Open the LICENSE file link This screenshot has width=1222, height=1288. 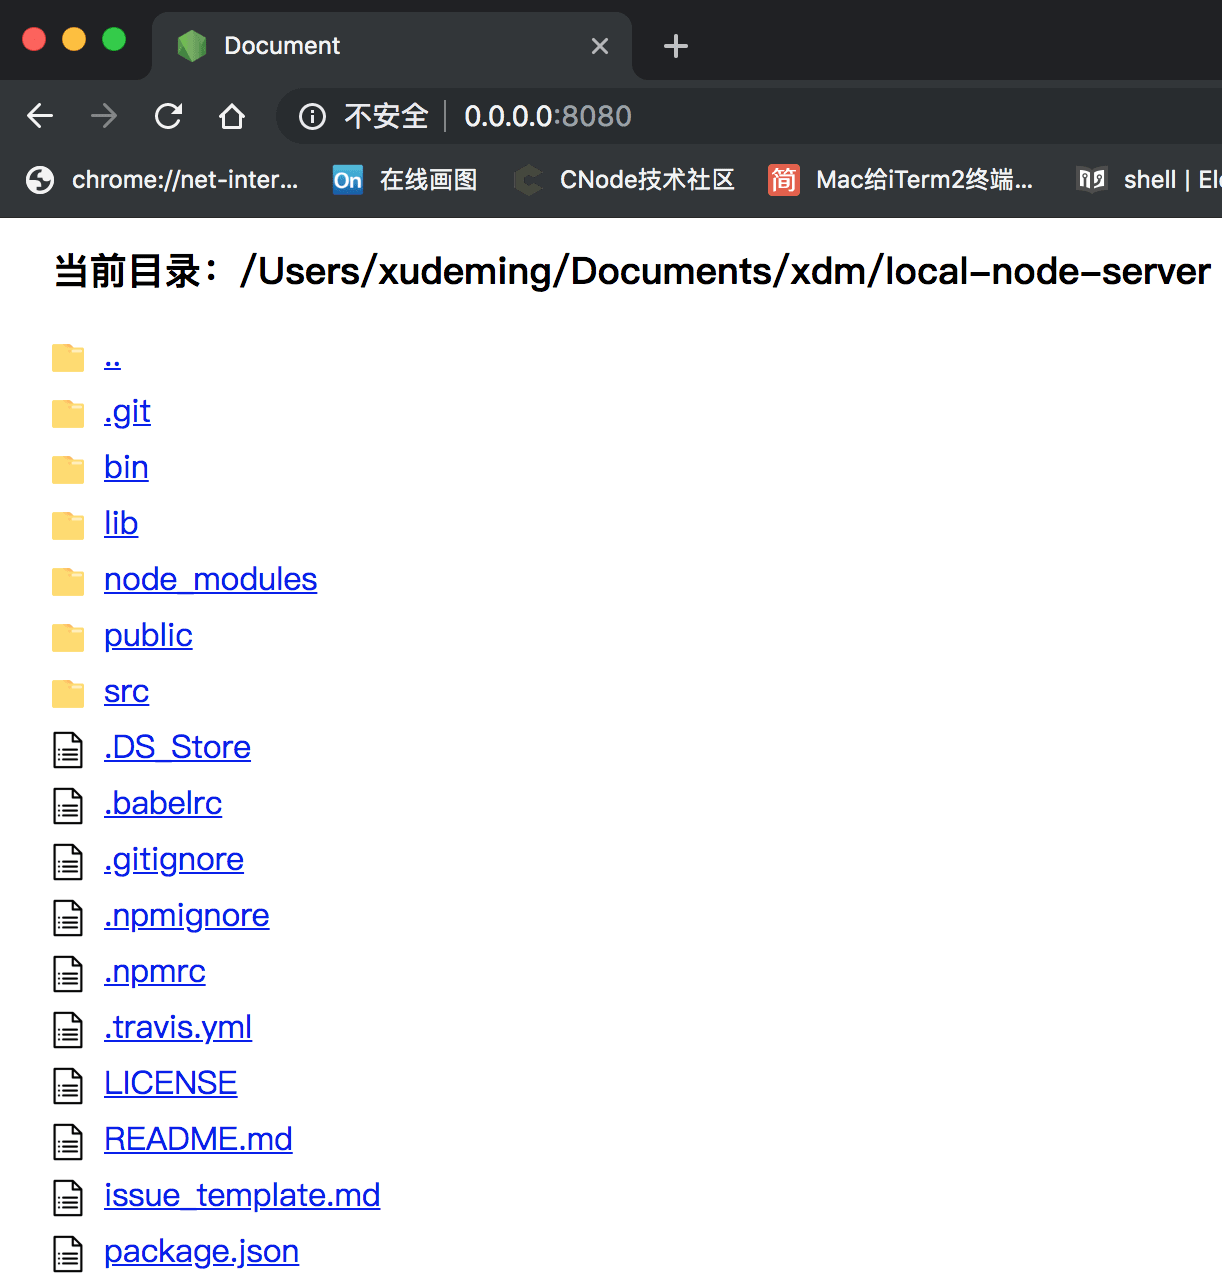click(171, 1083)
